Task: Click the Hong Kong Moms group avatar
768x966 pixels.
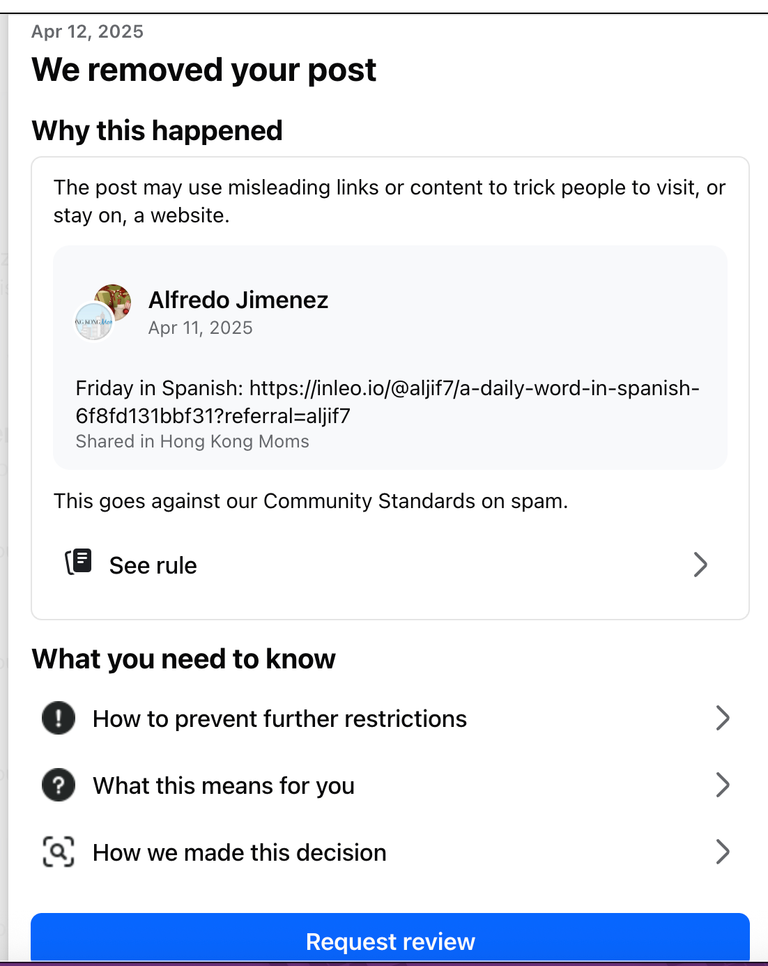Action: (94, 322)
